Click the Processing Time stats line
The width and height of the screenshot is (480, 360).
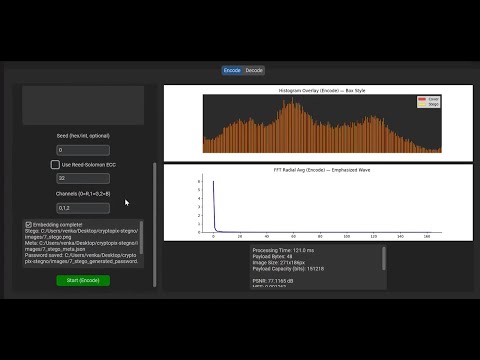pyautogui.click(x=283, y=250)
